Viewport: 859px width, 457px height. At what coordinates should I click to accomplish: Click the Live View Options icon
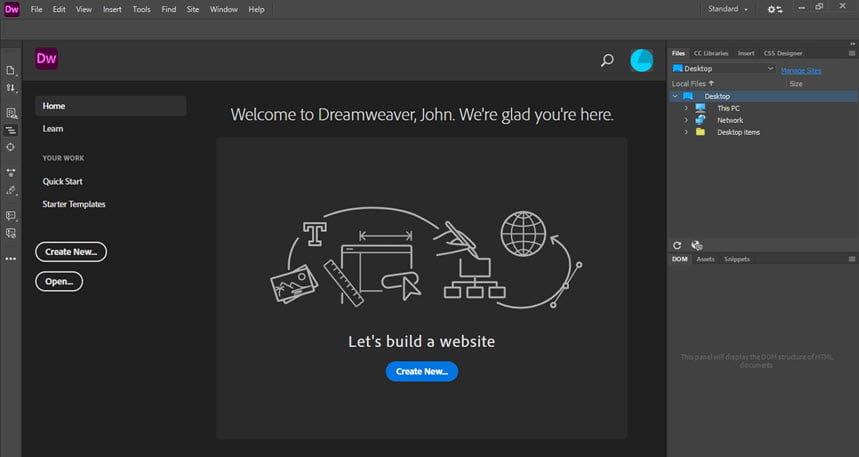coord(11,113)
